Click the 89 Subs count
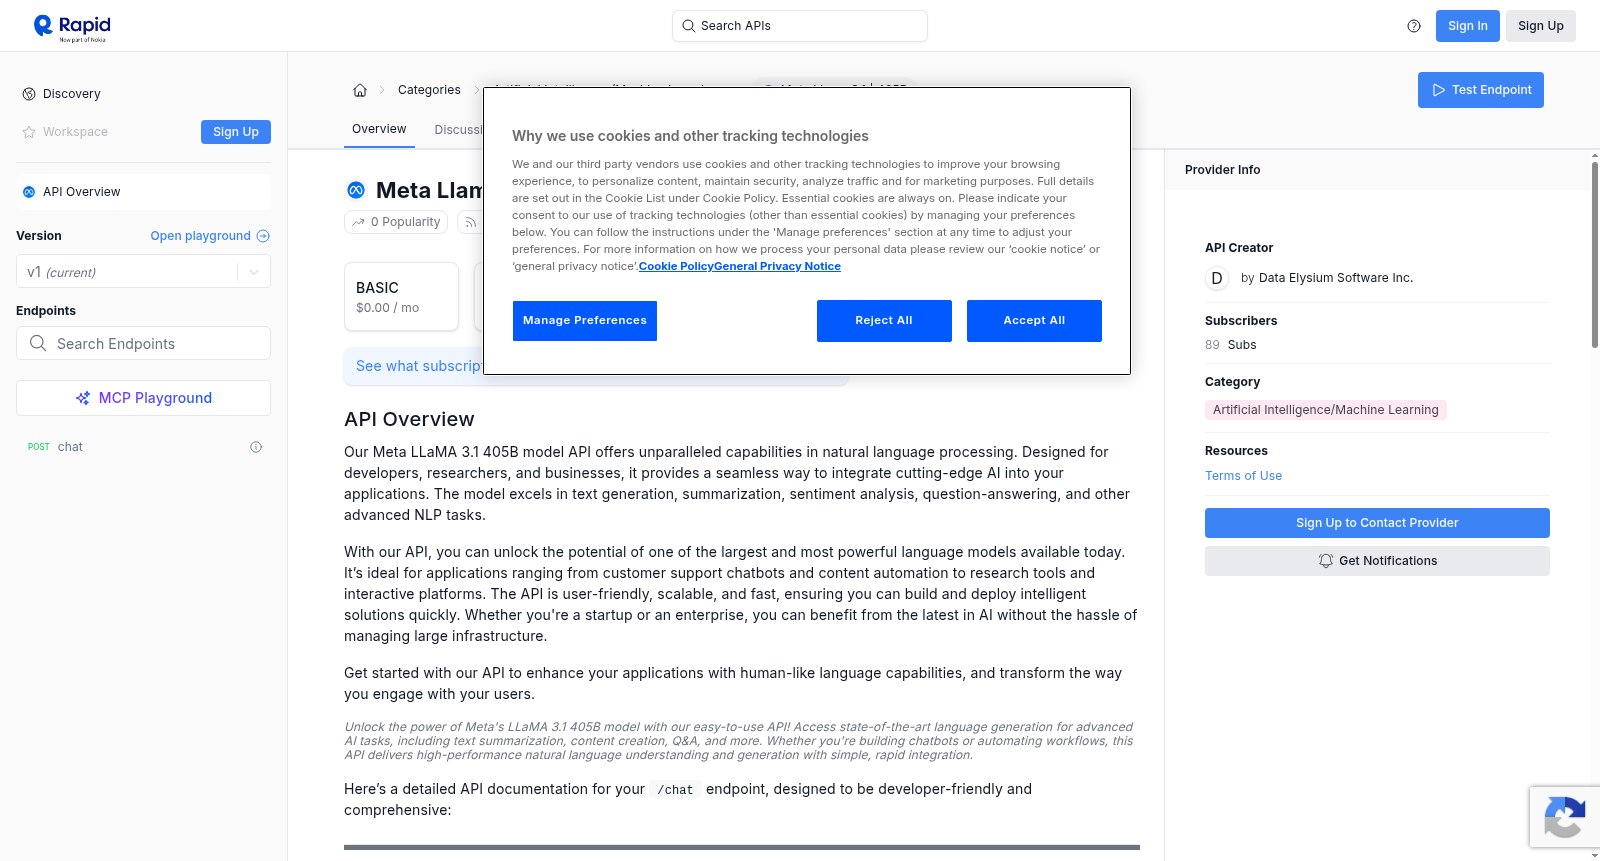This screenshot has width=1600, height=861. (1230, 345)
